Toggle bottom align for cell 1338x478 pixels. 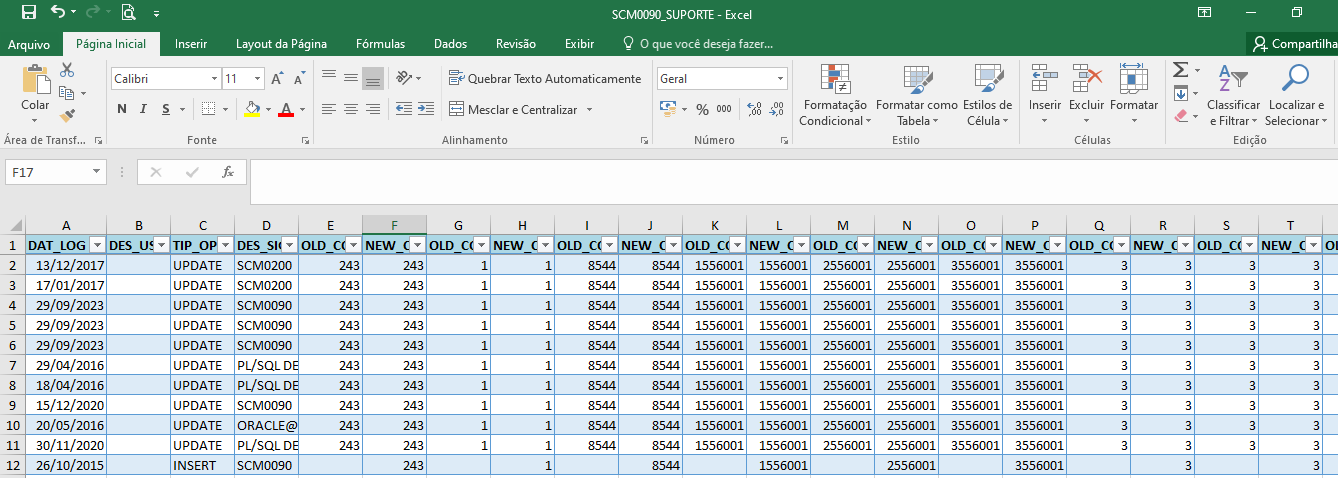(373, 78)
